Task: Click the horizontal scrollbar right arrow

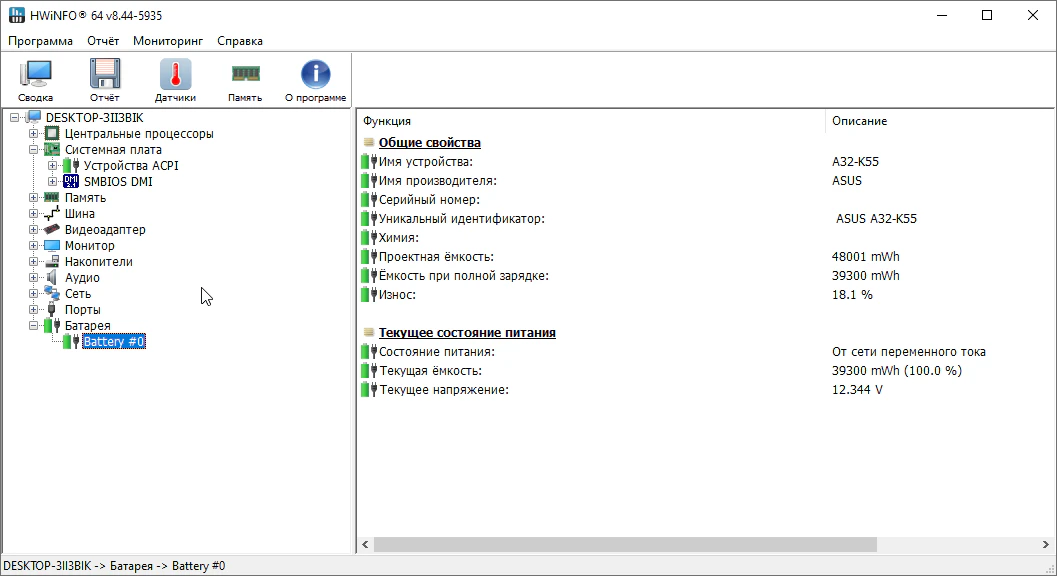Action: point(1048,545)
